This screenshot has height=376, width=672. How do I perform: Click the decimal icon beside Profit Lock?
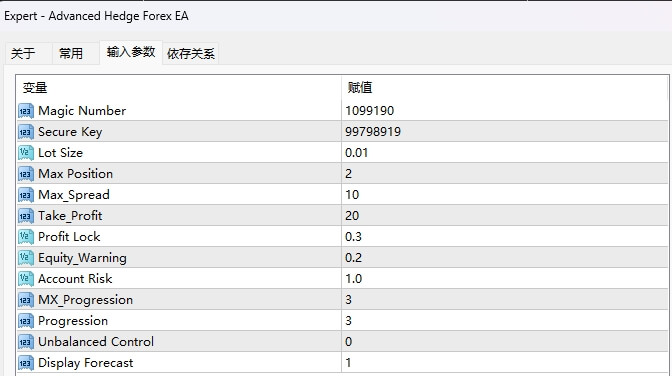click(x=26, y=237)
